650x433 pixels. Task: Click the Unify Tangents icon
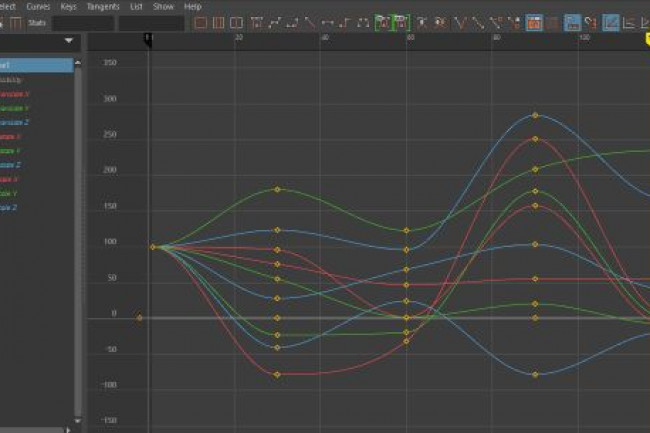(439, 22)
